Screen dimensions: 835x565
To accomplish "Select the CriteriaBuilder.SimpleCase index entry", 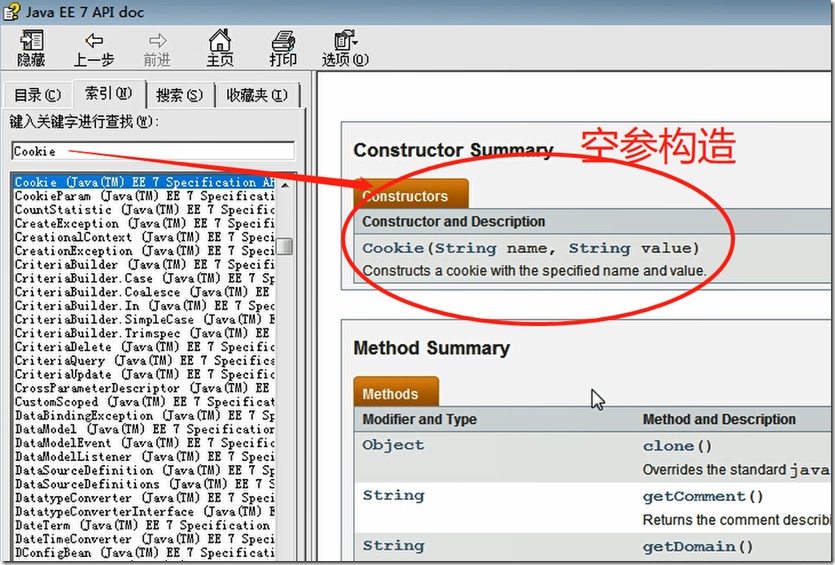I will [144, 320].
